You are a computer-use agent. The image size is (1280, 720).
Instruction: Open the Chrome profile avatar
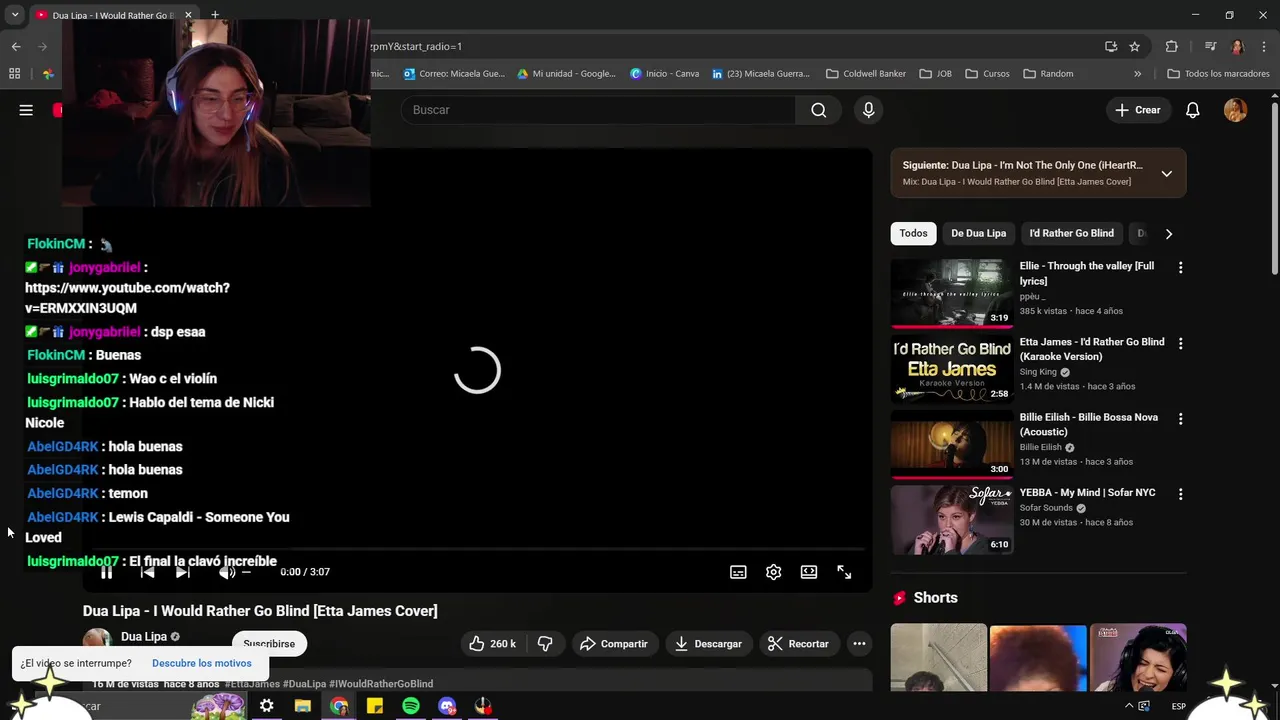pos(1237,46)
